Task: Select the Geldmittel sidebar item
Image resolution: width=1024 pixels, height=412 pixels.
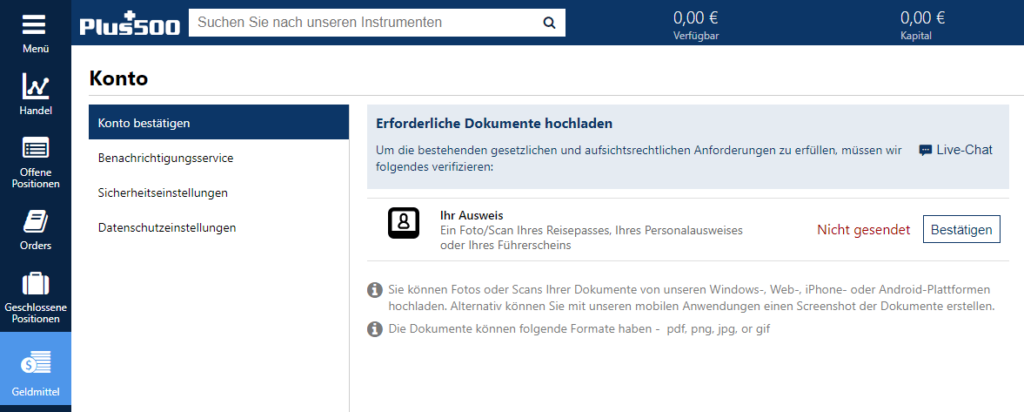Action: coord(35,368)
